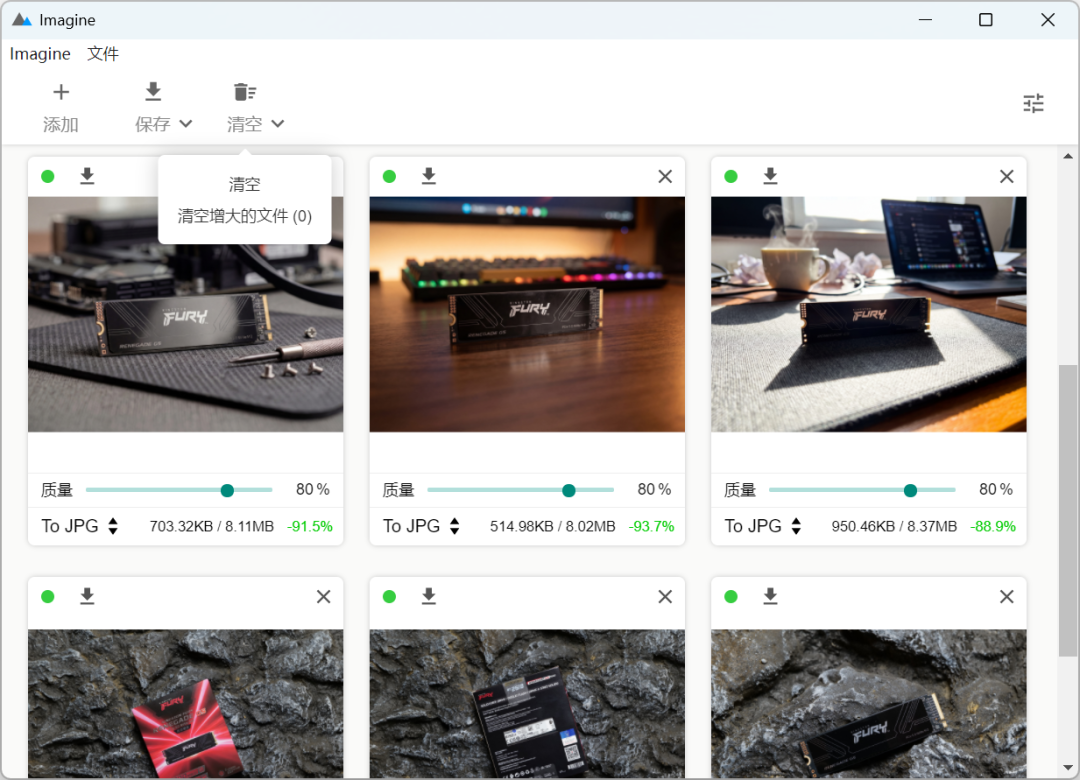
Task: Open the 文件 menu
Action: (103, 54)
